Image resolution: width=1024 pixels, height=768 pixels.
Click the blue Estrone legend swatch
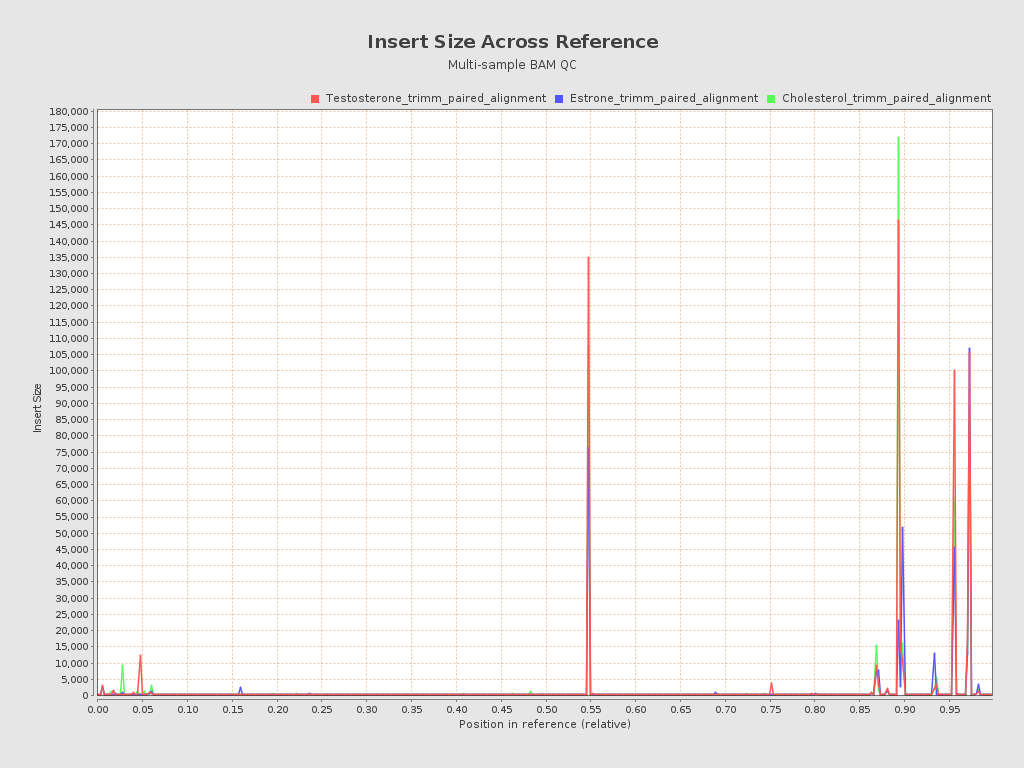tap(559, 99)
